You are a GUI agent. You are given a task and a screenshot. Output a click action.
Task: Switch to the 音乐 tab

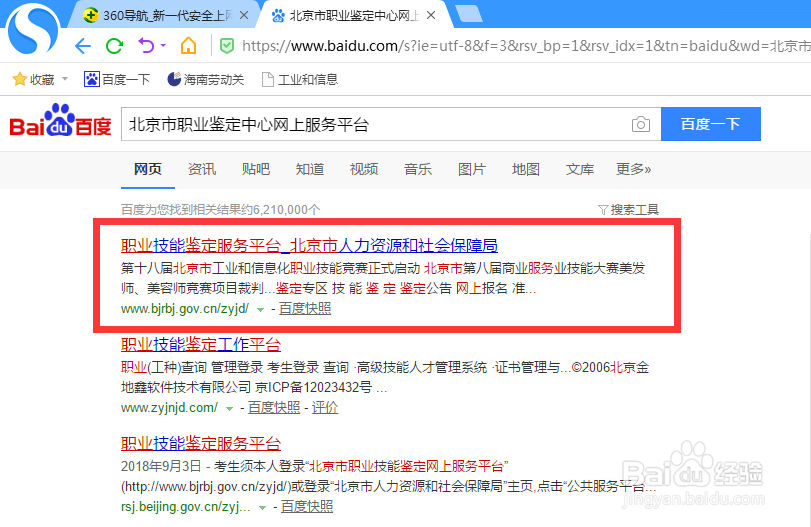418,169
